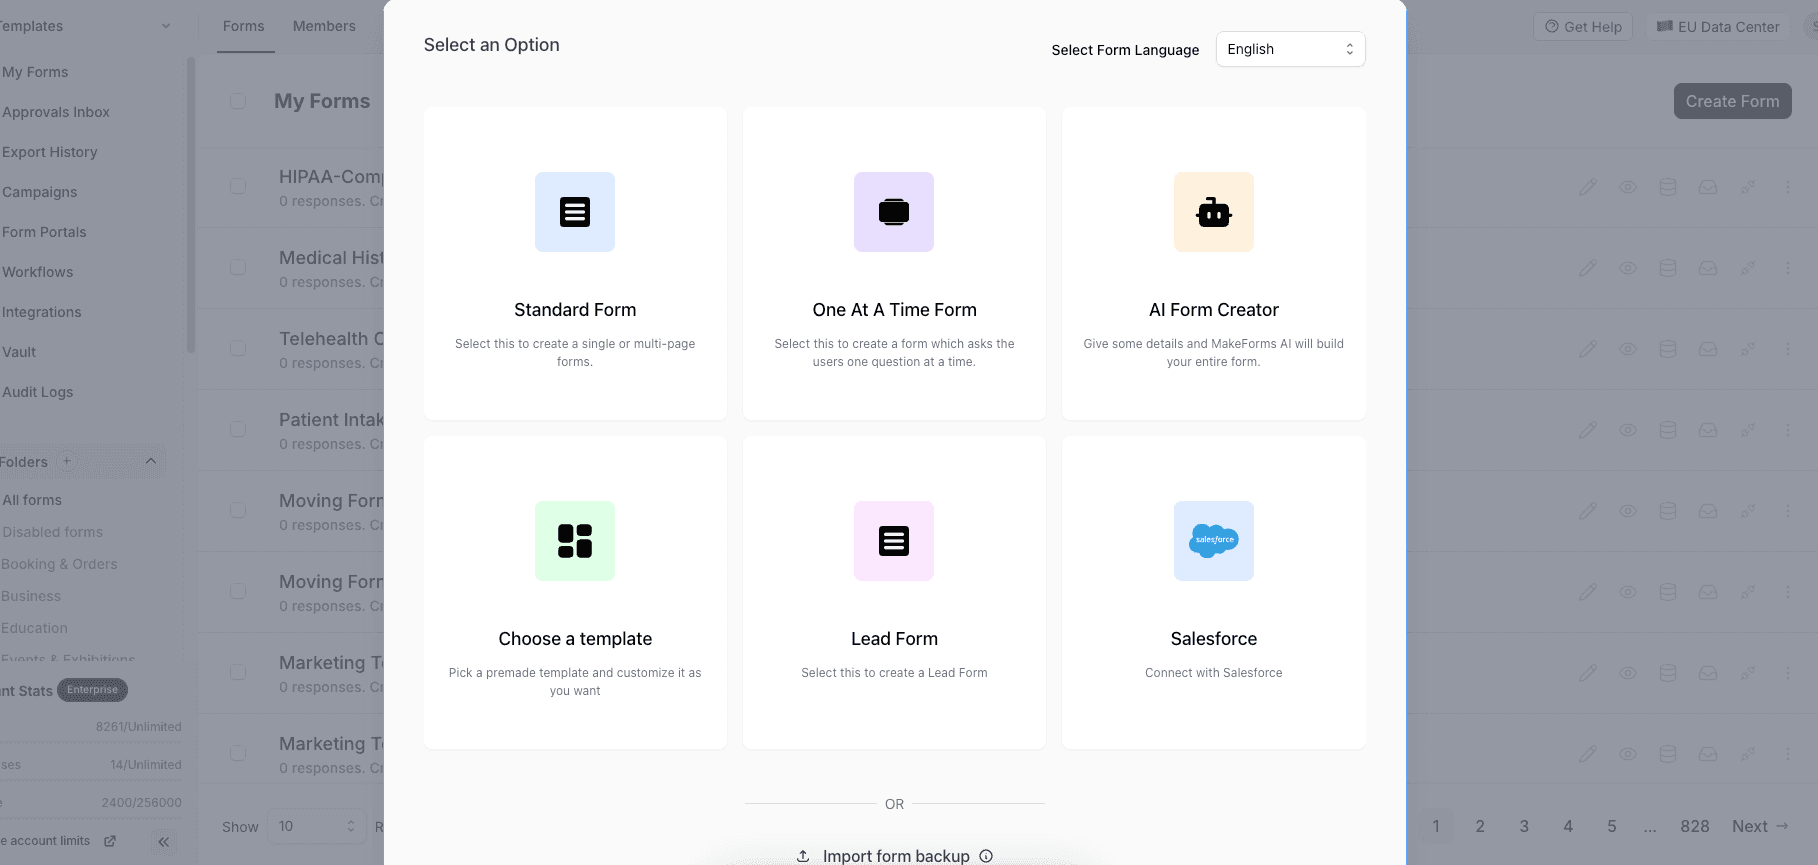Click the Salesforce cloud icon

click(1213, 541)
